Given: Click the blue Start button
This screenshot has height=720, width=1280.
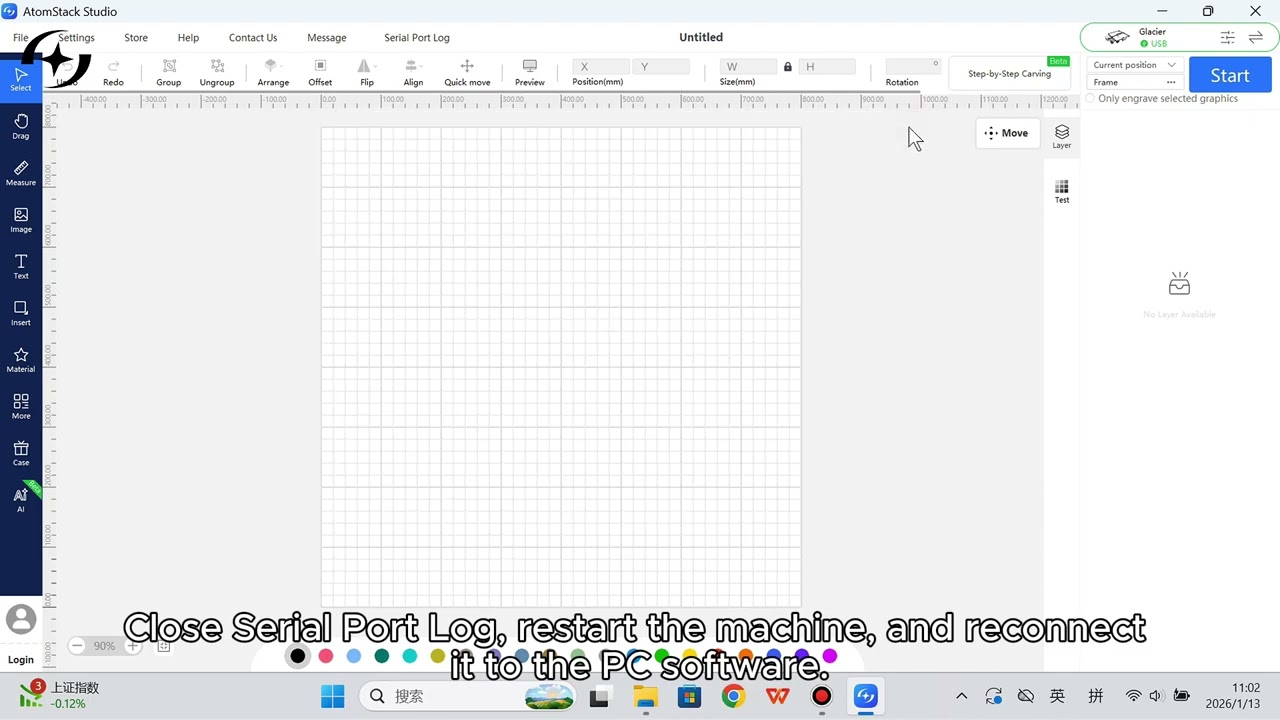Looking at the screenshot, I should pos(1230,75).
